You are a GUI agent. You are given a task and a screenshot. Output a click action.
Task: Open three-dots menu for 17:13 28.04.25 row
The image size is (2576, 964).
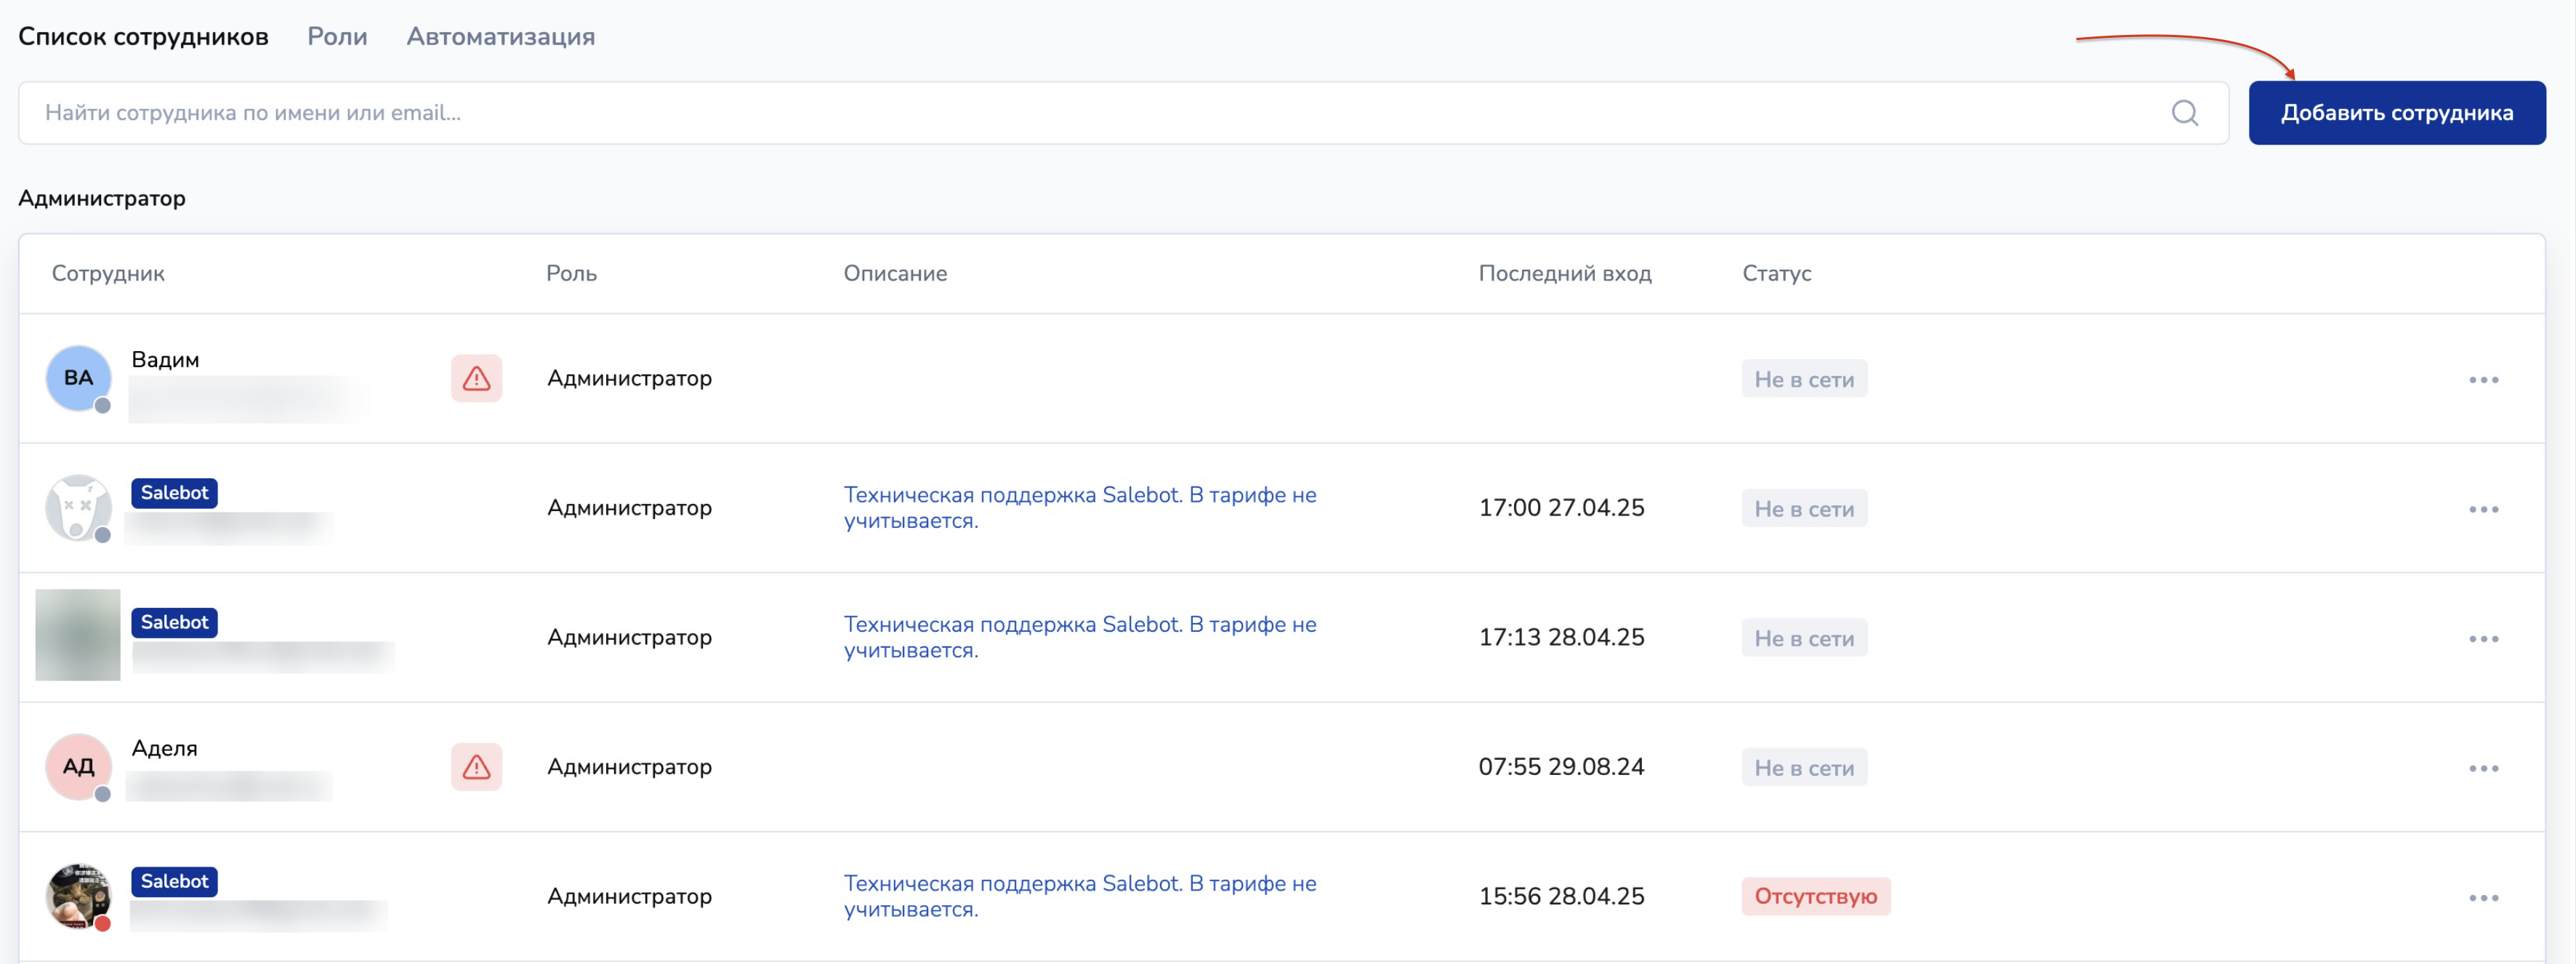tap(2483, 639)
